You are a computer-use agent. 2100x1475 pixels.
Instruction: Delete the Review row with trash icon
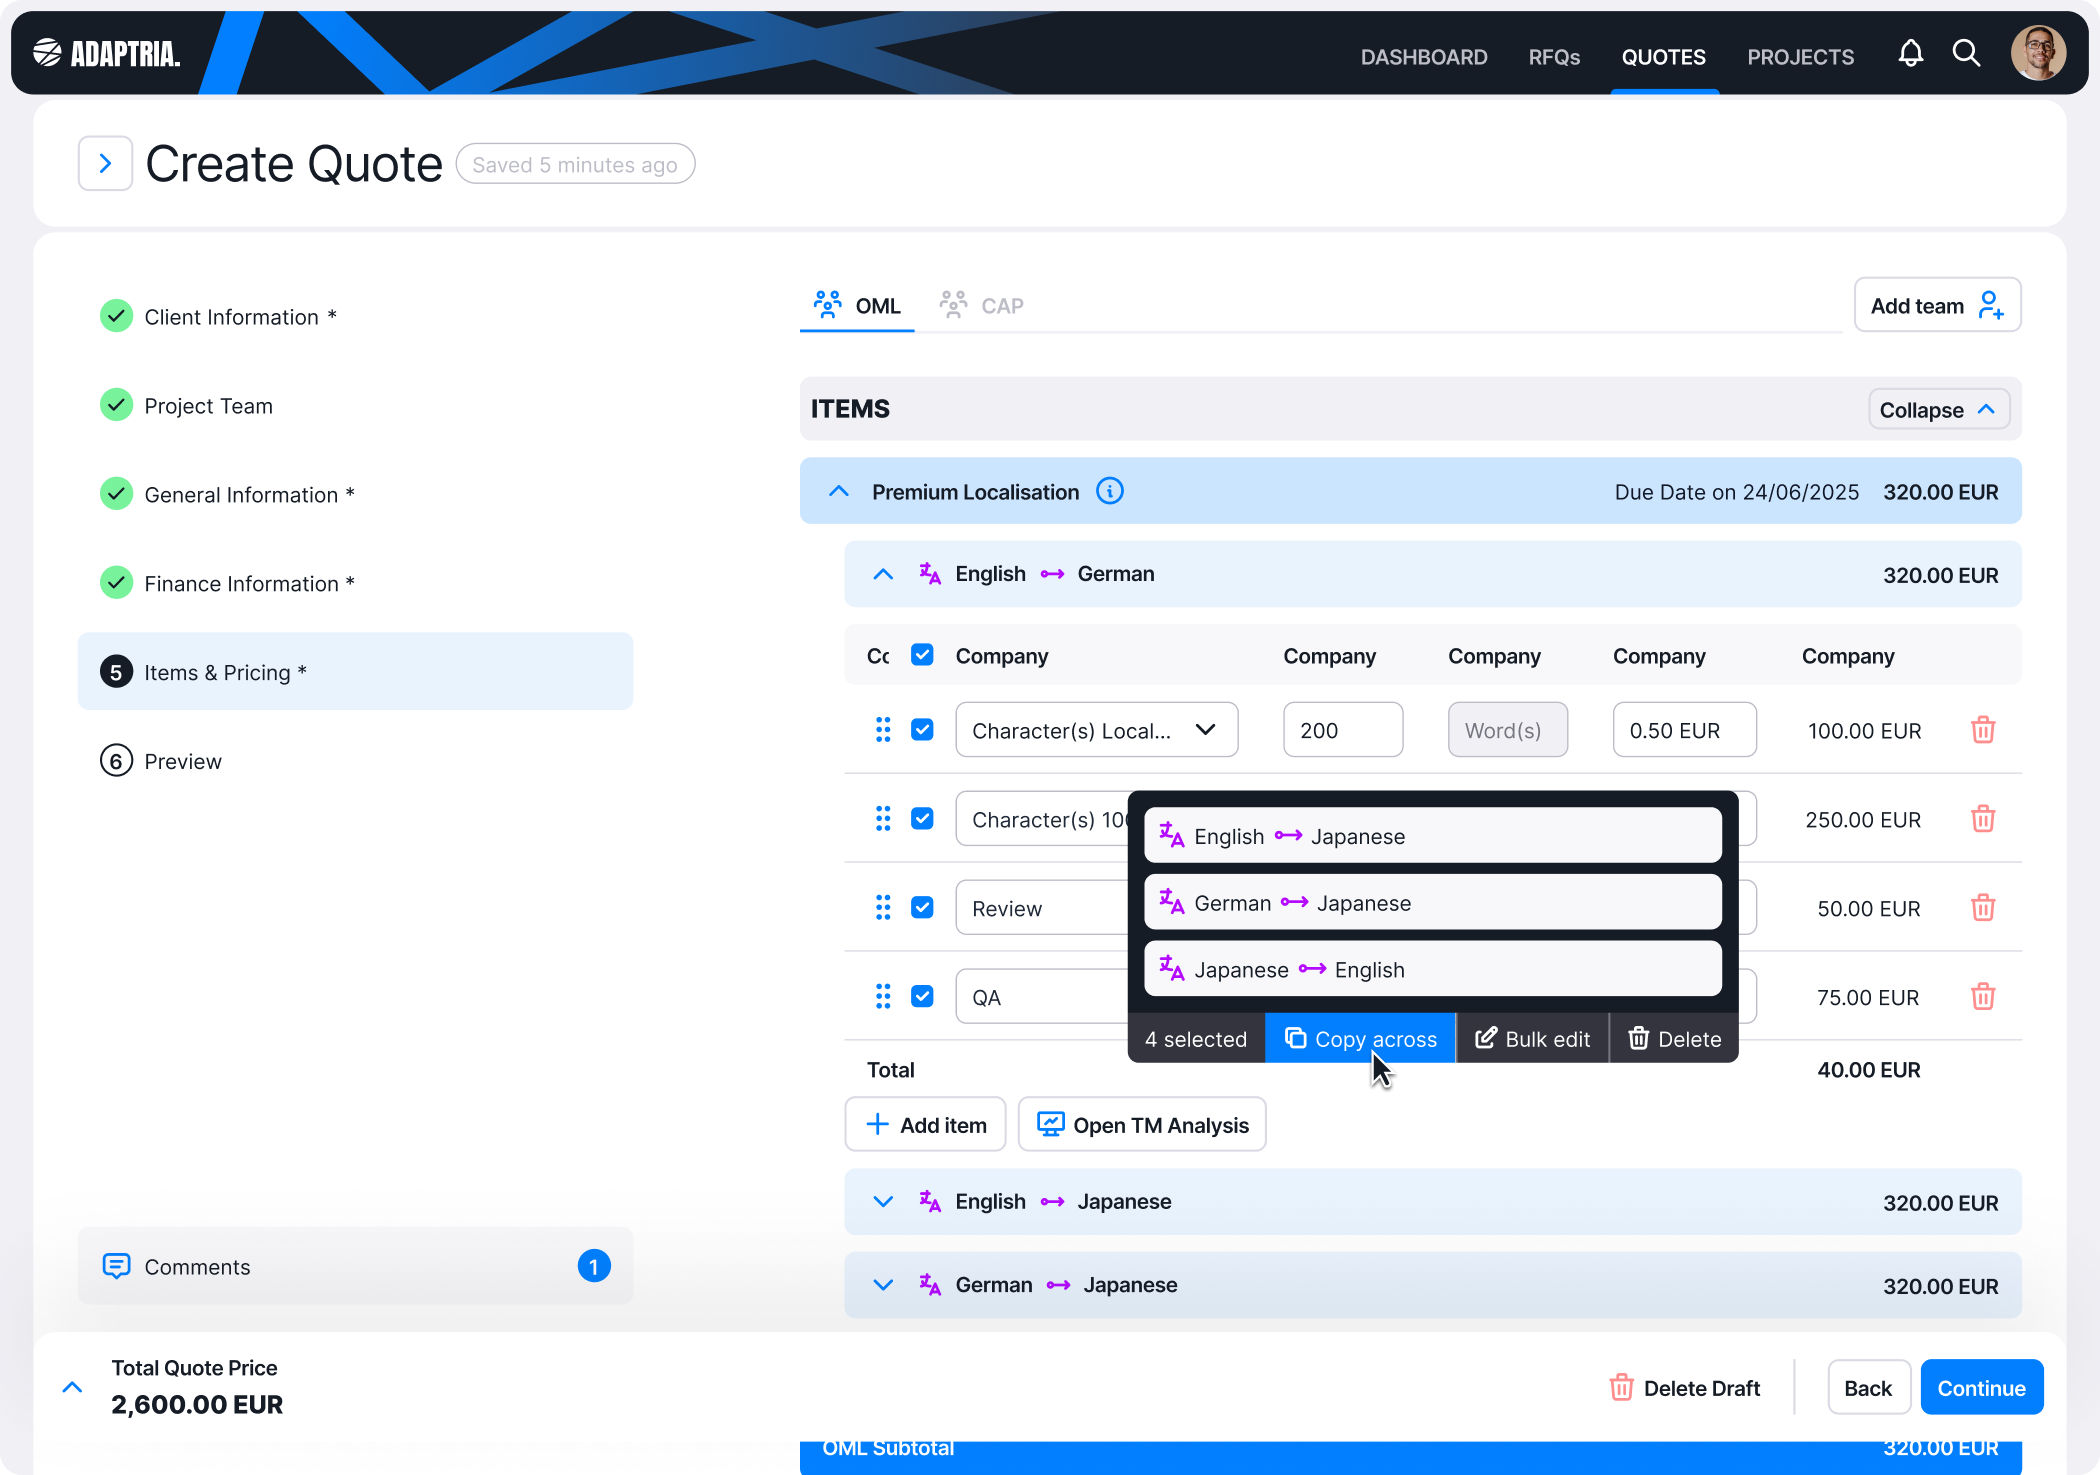tap(1982, 908)
